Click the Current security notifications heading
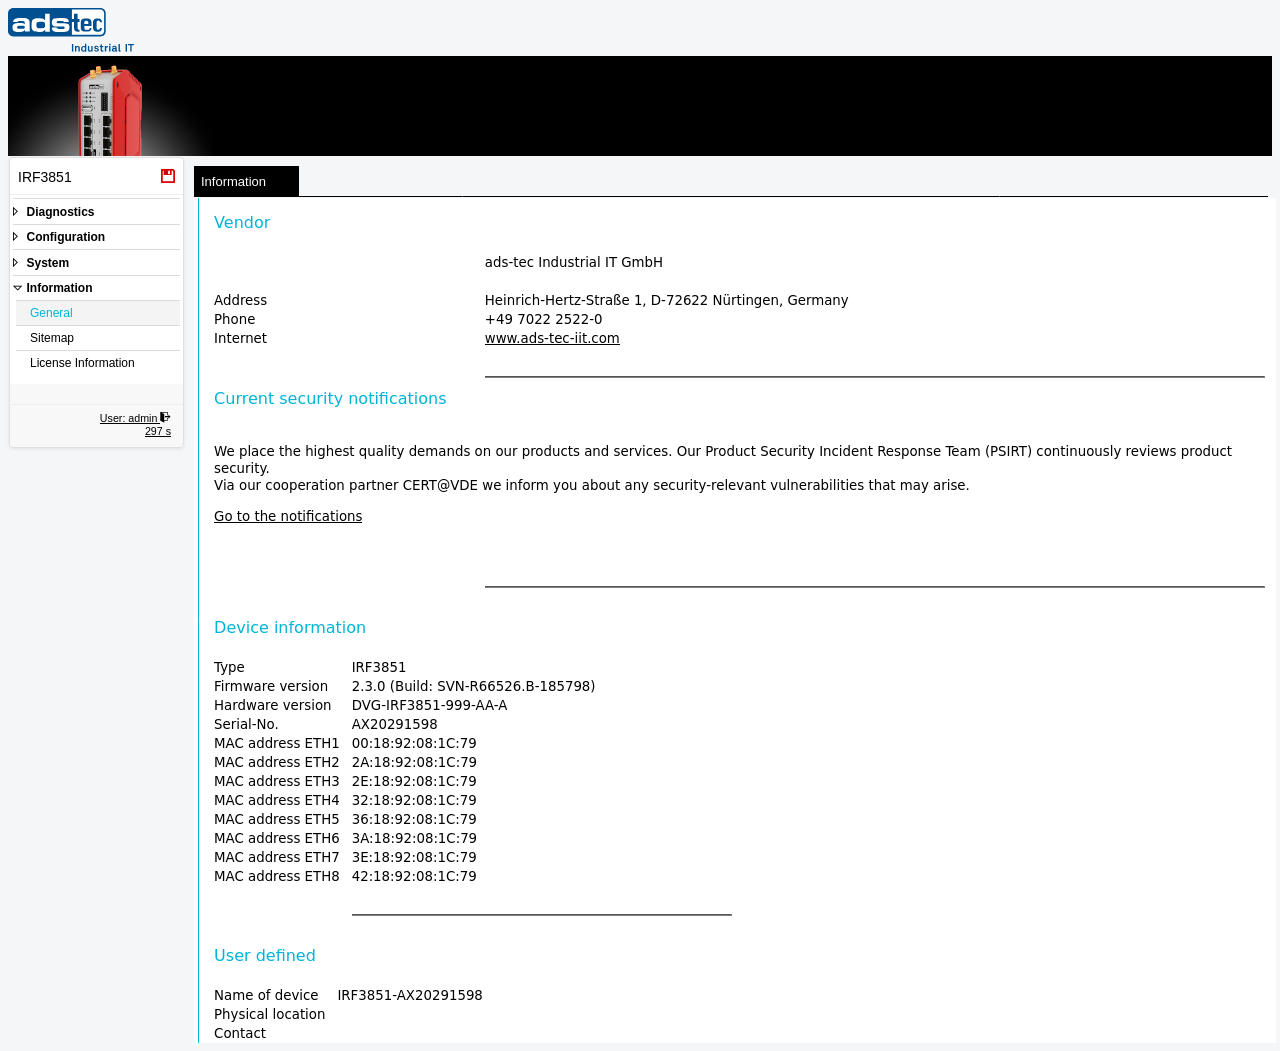 click(x=330, y=398)
